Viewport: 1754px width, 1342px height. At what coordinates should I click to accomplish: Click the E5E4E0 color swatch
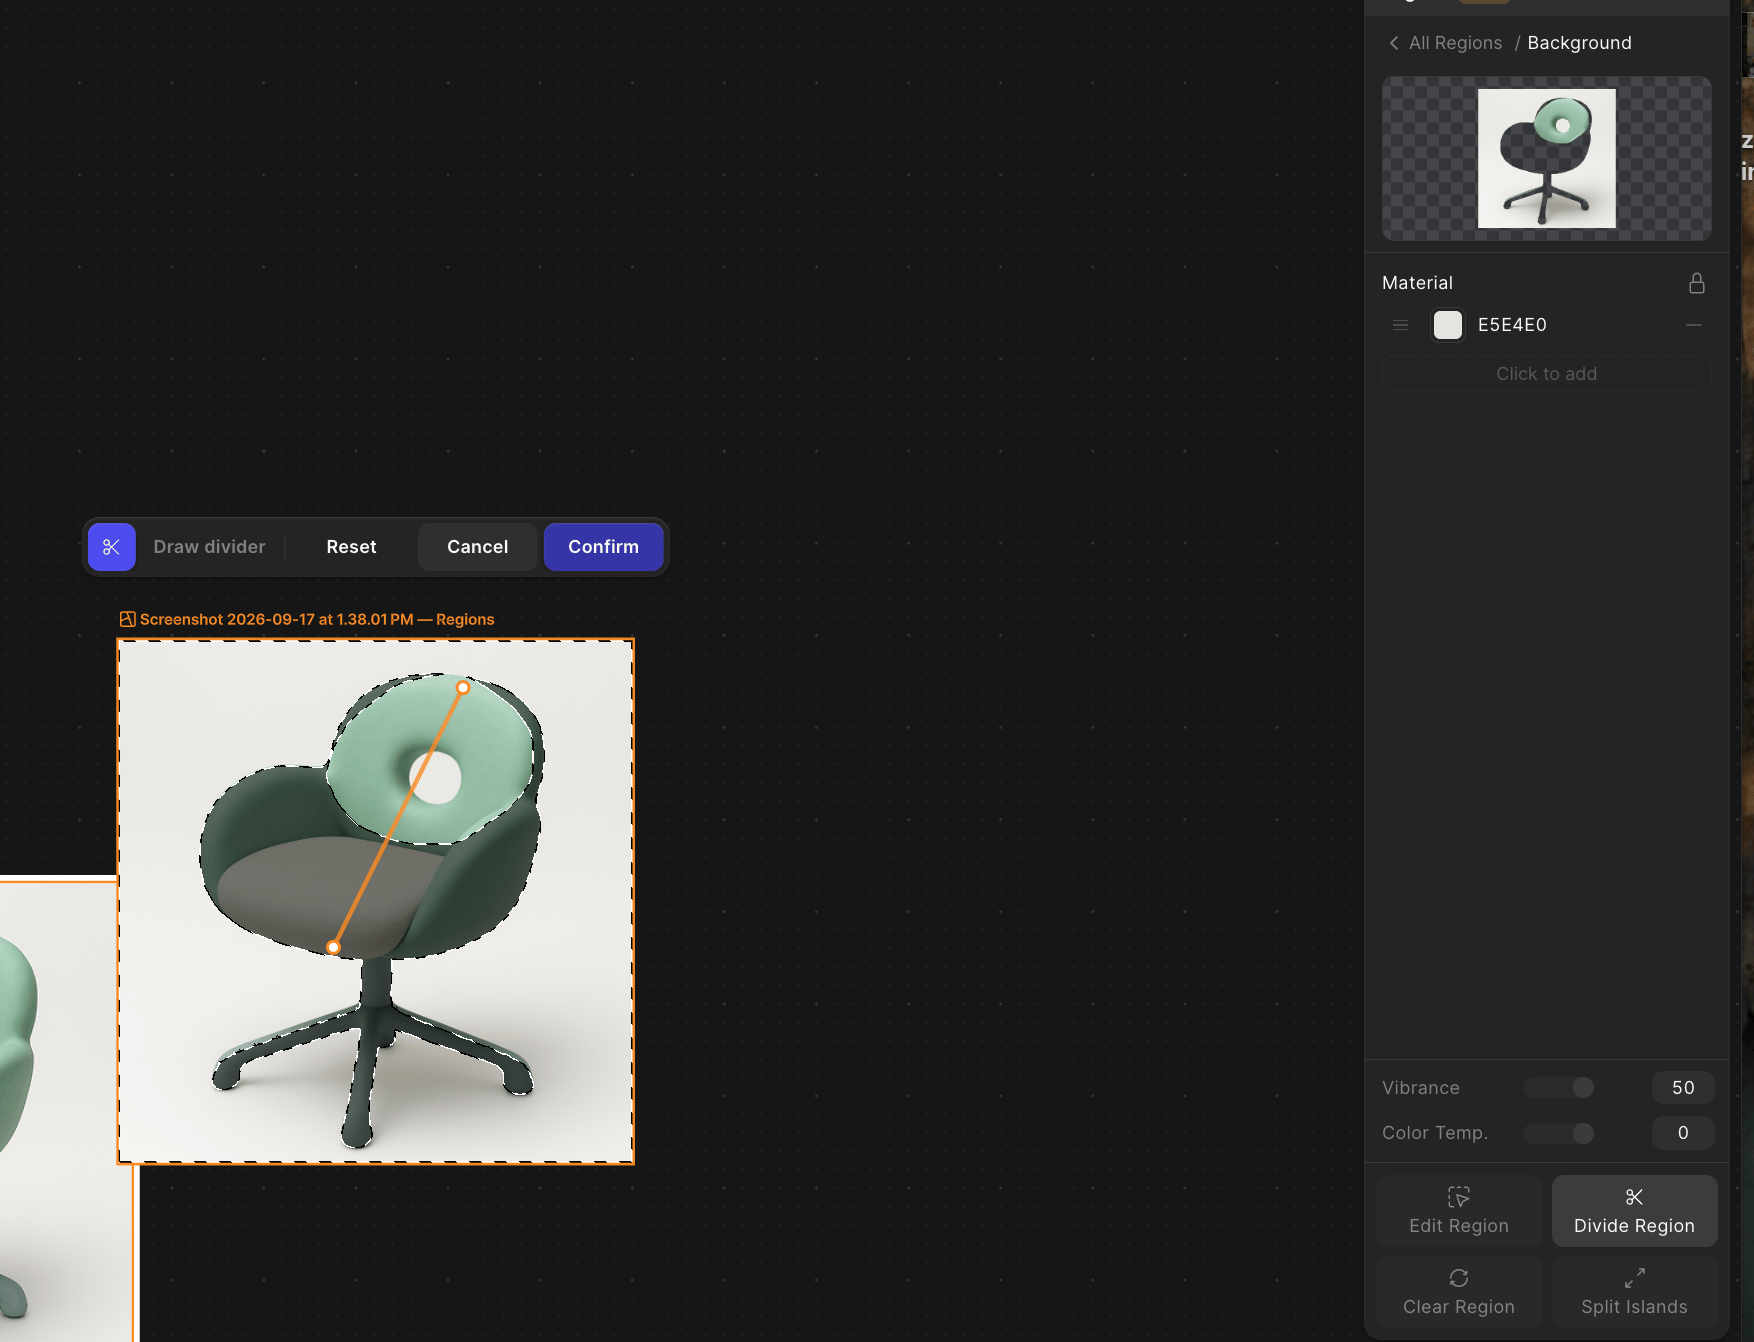coord(1447,325)
